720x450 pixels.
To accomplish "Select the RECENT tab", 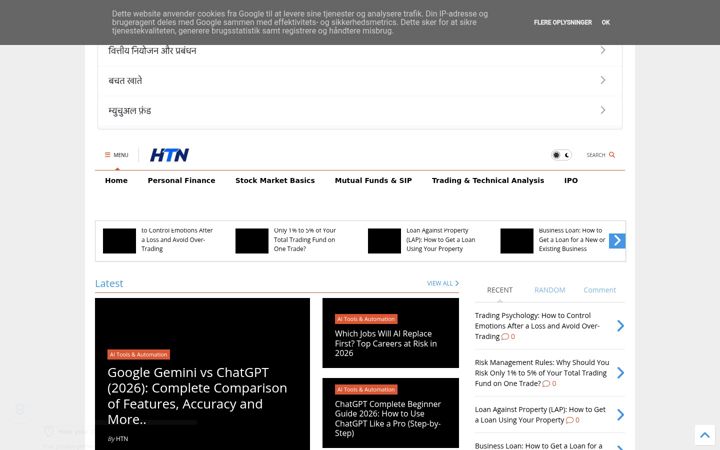I will (500, 290).
